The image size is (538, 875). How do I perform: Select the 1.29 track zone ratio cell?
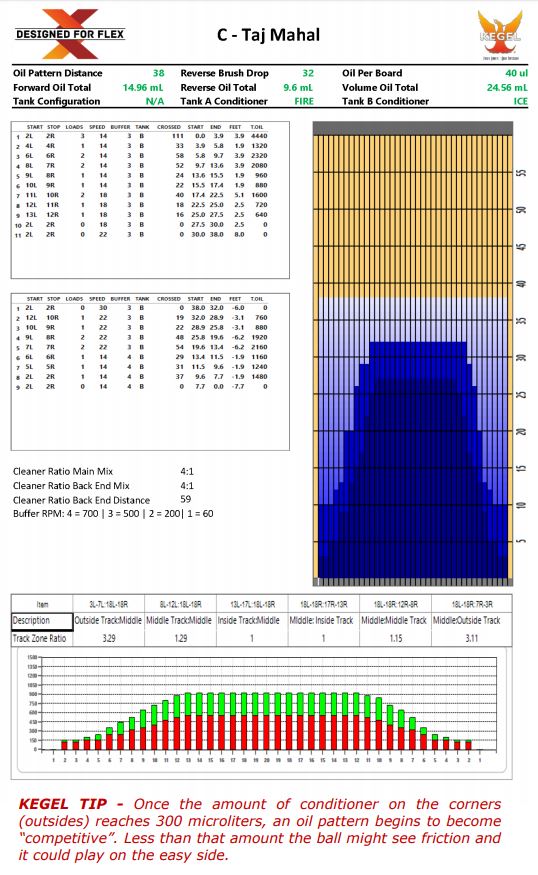coord(181,638)
